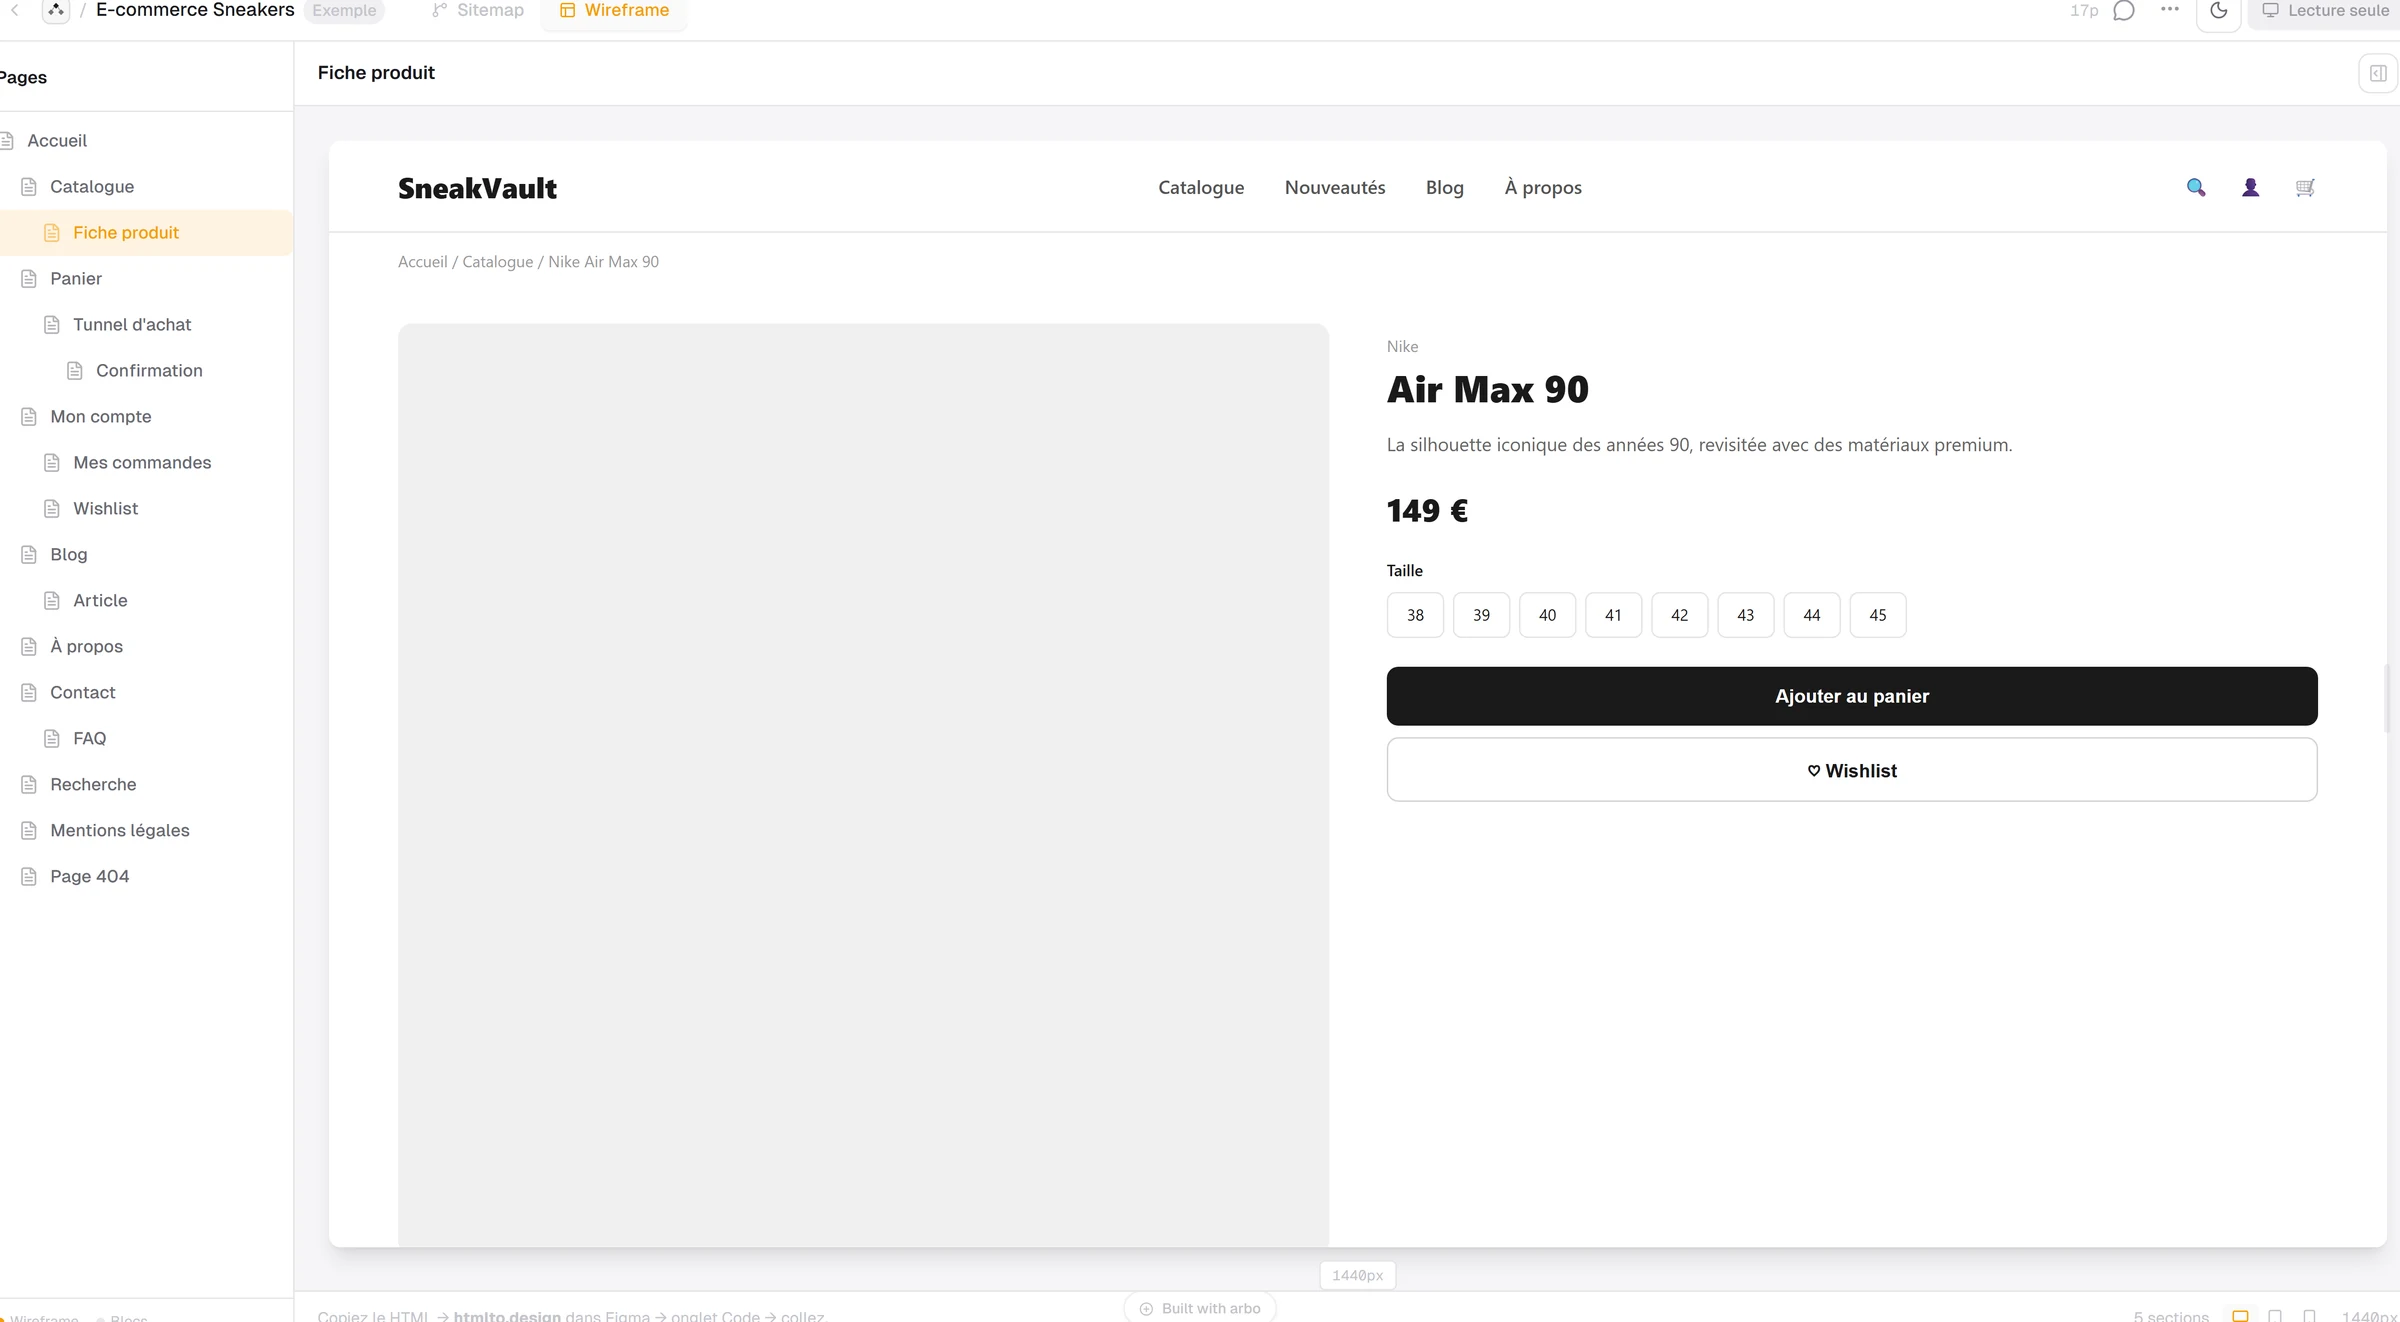Screen dimensions: 2400x1322
Task: Toggle dark mode with the moon icon
Action: click(2218, 10)
